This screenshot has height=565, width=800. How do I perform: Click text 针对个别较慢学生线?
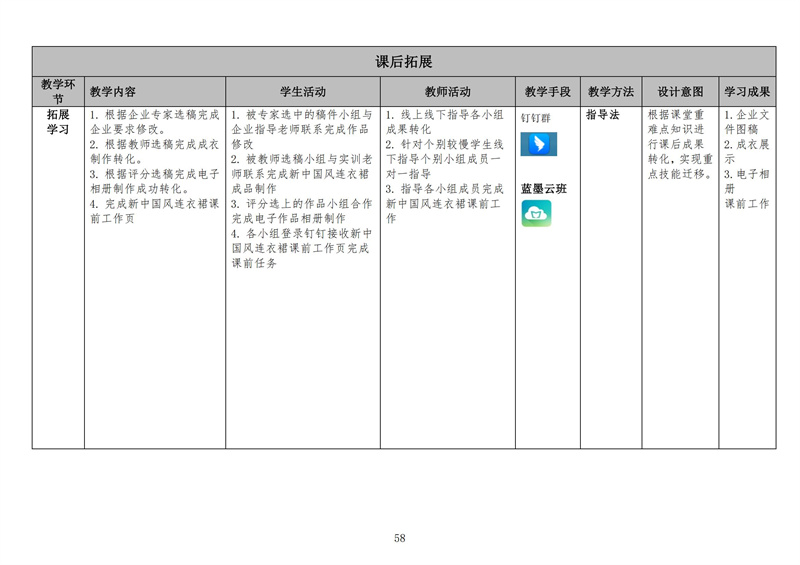452,144
